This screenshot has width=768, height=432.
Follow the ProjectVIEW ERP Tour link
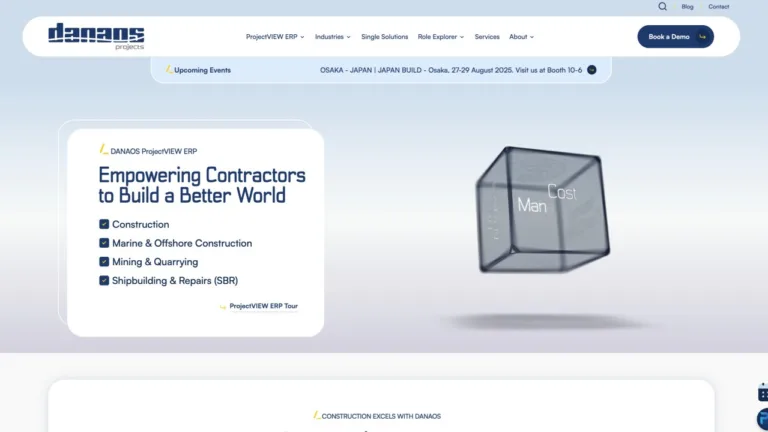(264, 306)
